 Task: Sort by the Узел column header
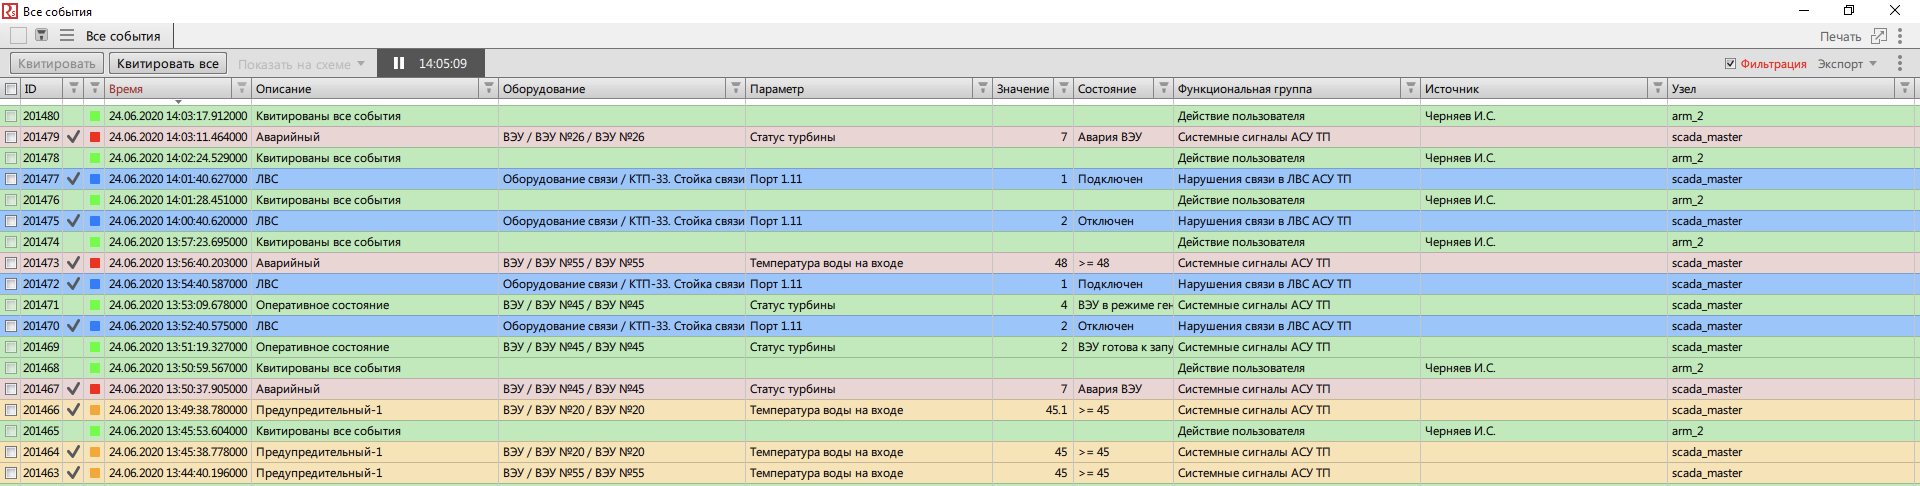tap(1684, 89)
